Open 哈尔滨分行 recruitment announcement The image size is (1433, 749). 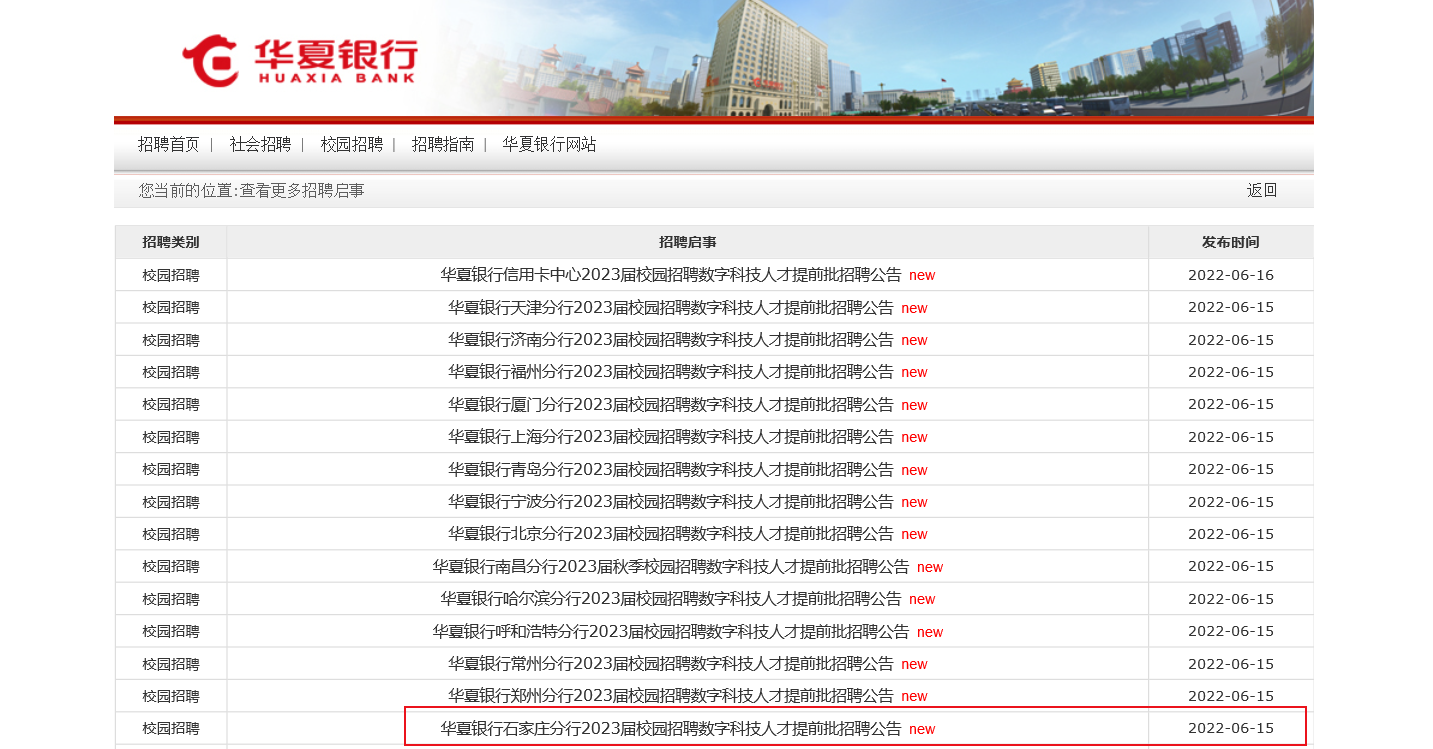pyautogui.click(x=671, y=598)
